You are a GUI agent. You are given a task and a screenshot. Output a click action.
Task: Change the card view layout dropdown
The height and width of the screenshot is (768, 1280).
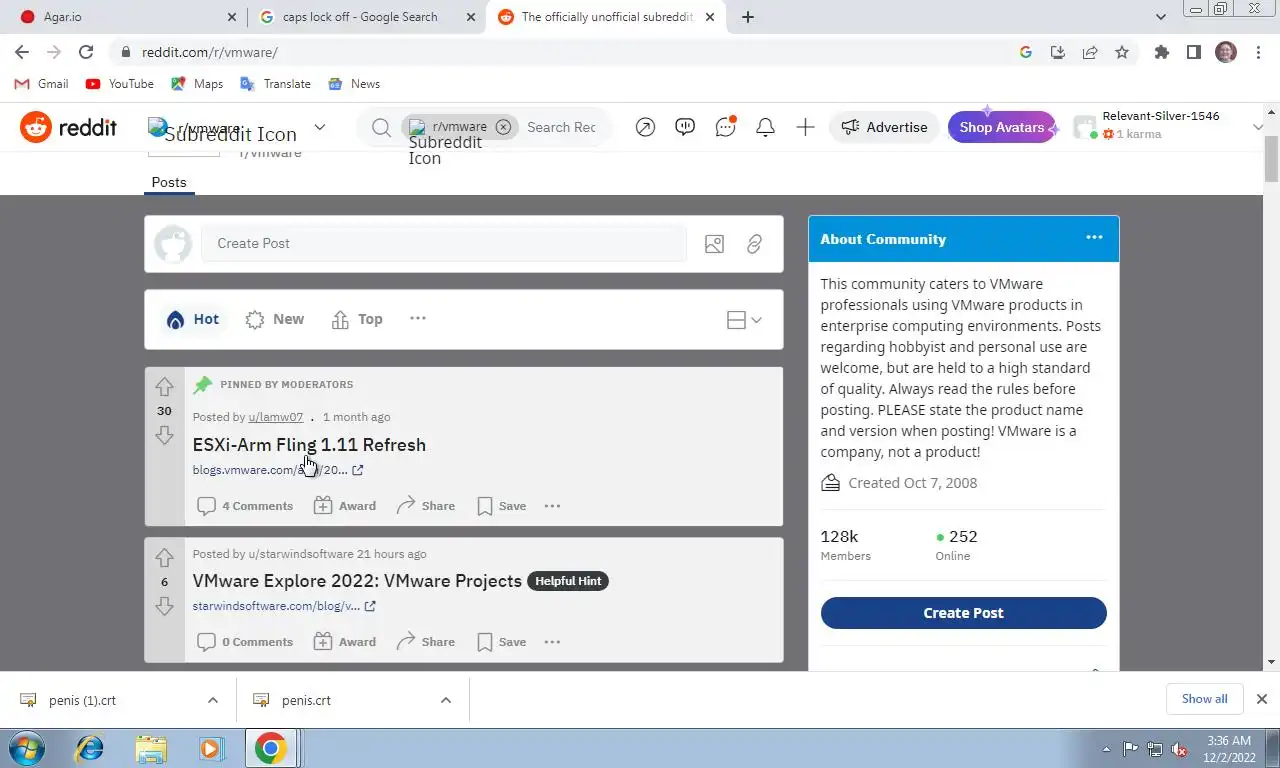[744, 320]
